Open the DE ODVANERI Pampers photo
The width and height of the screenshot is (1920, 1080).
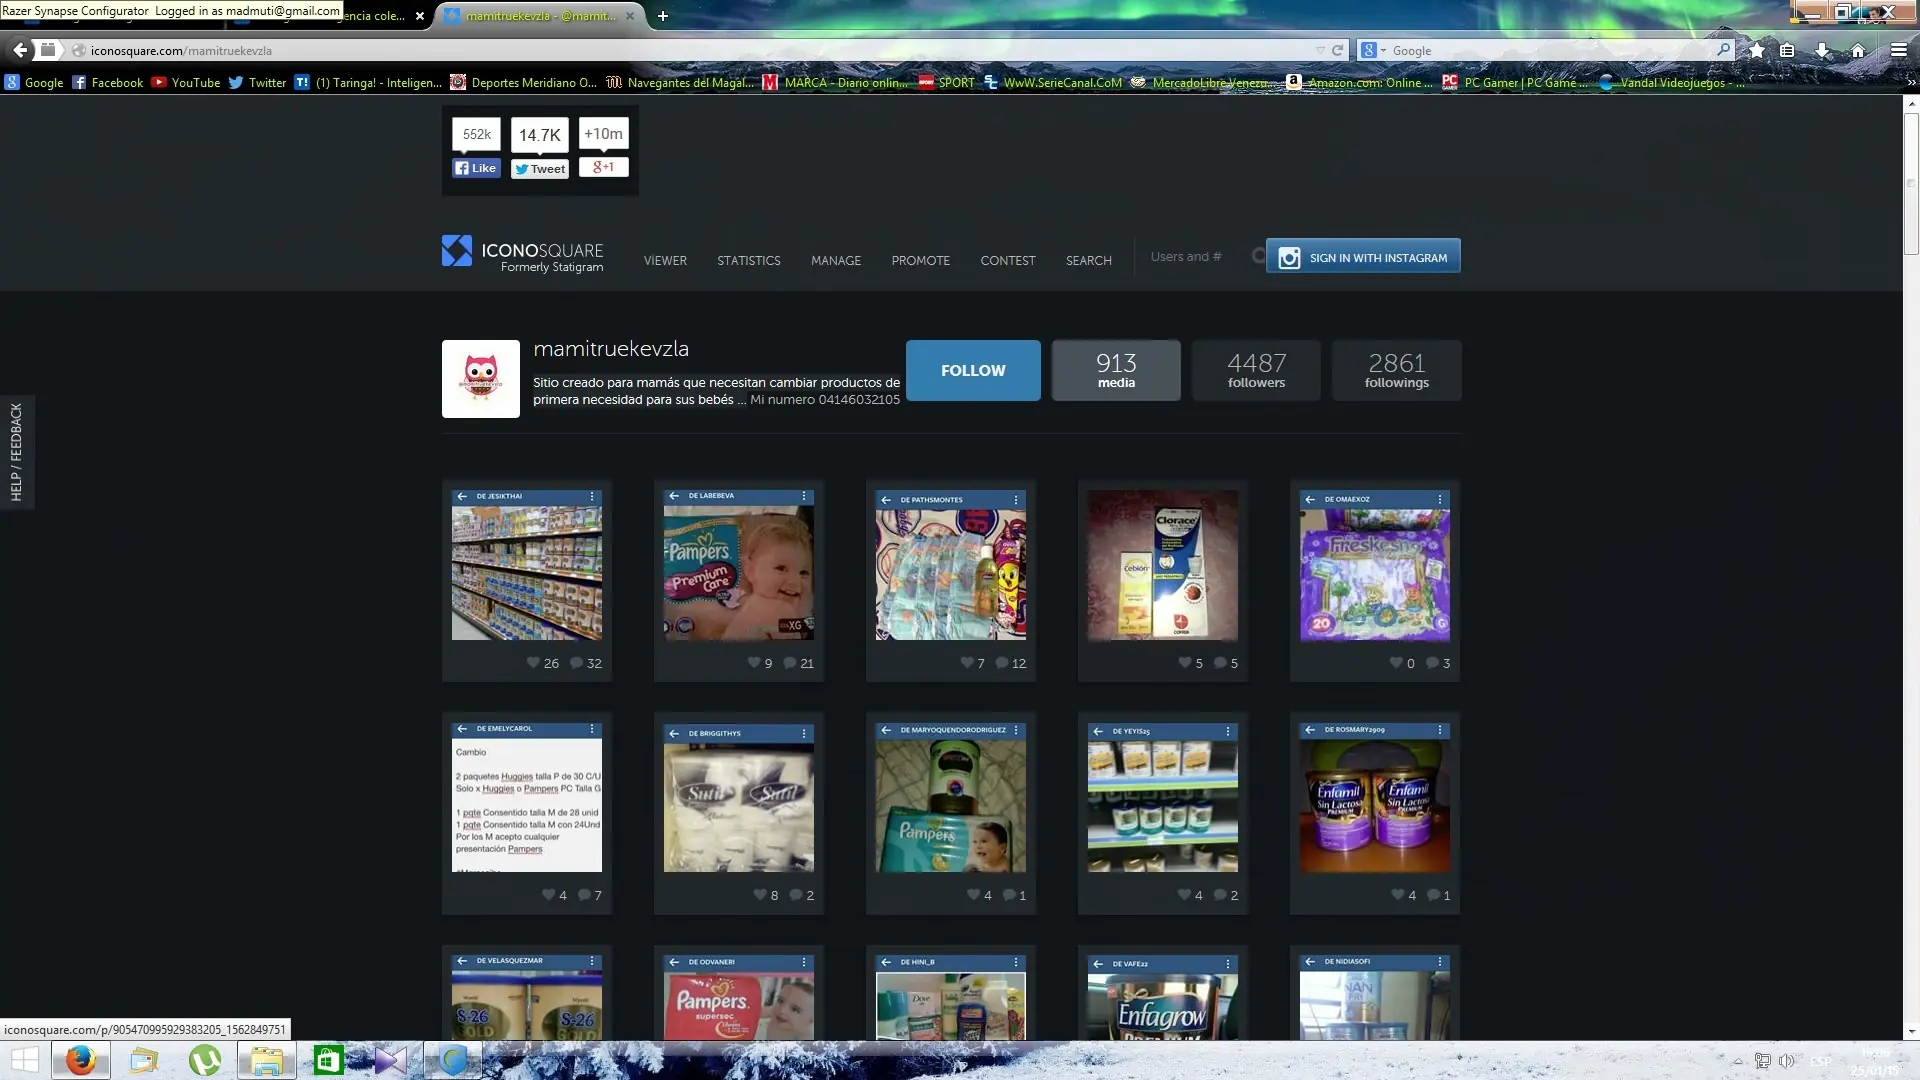point(739,997)
